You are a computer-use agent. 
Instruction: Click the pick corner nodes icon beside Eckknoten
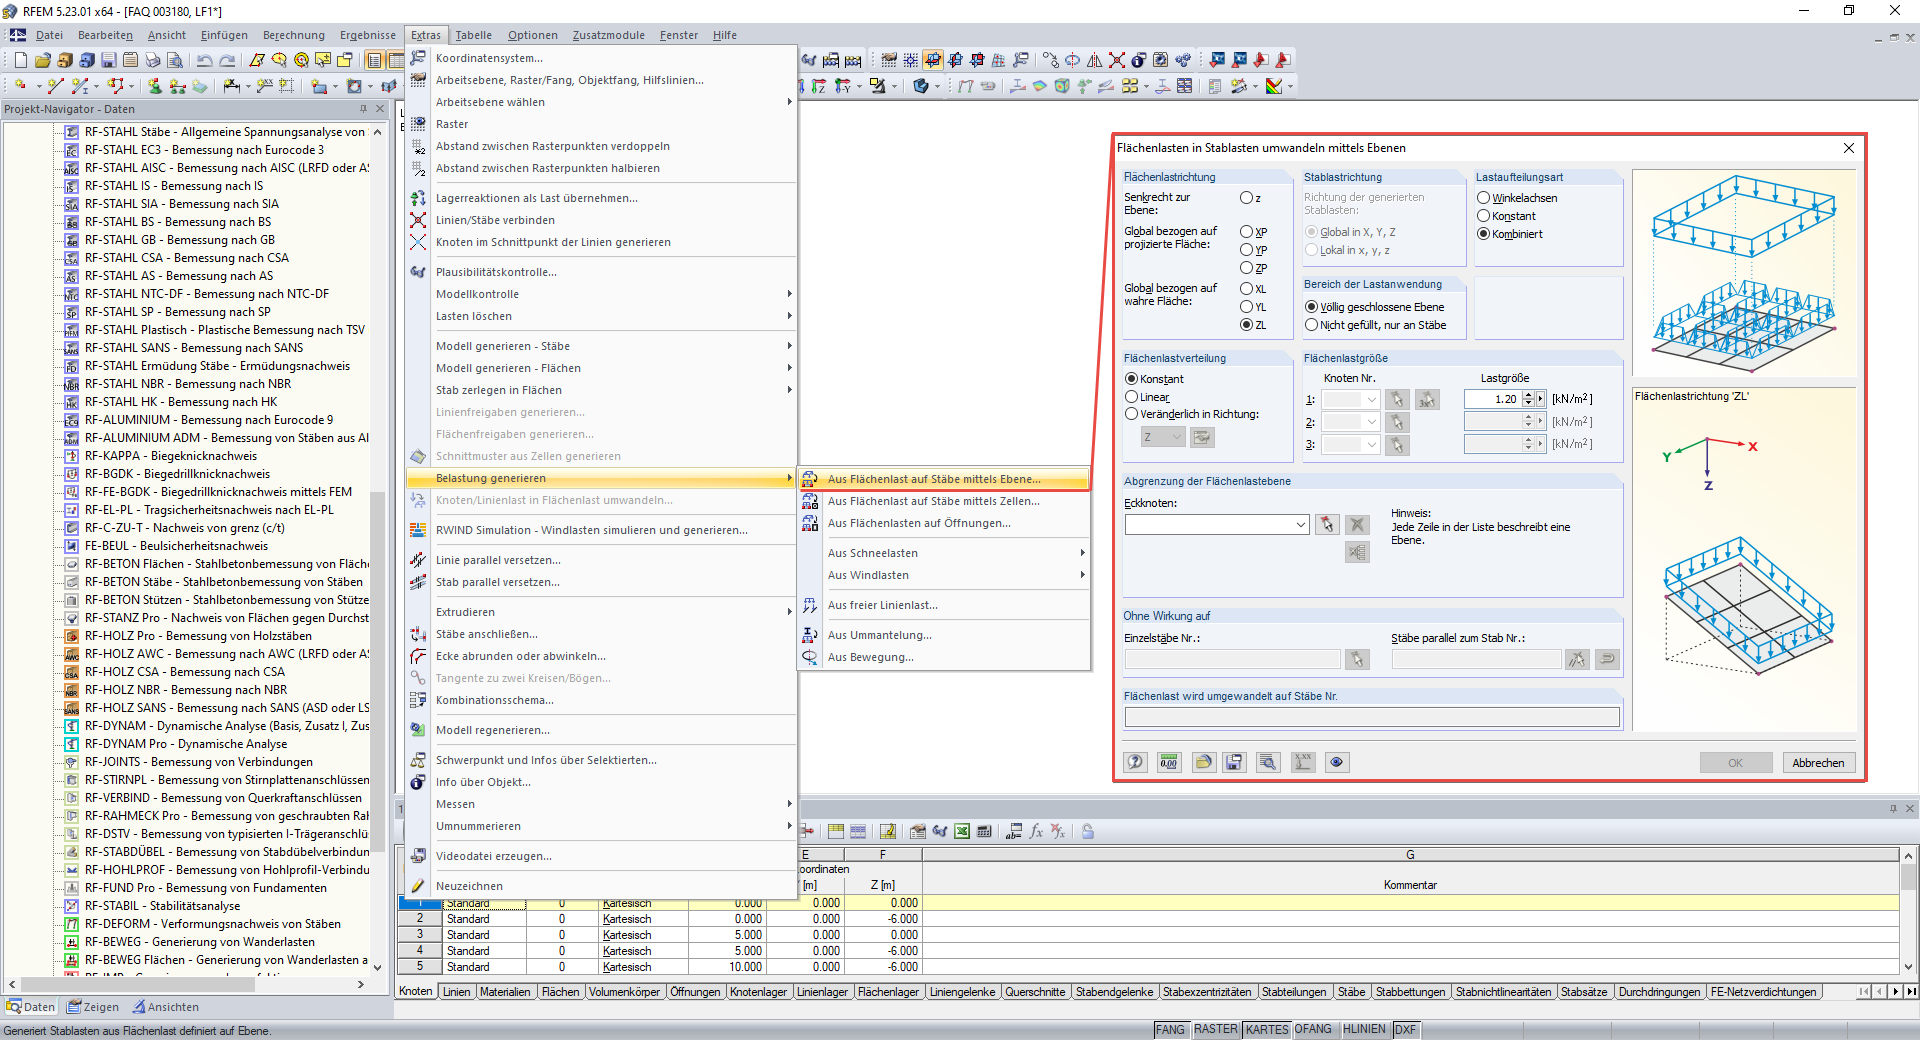(1327, 524)
